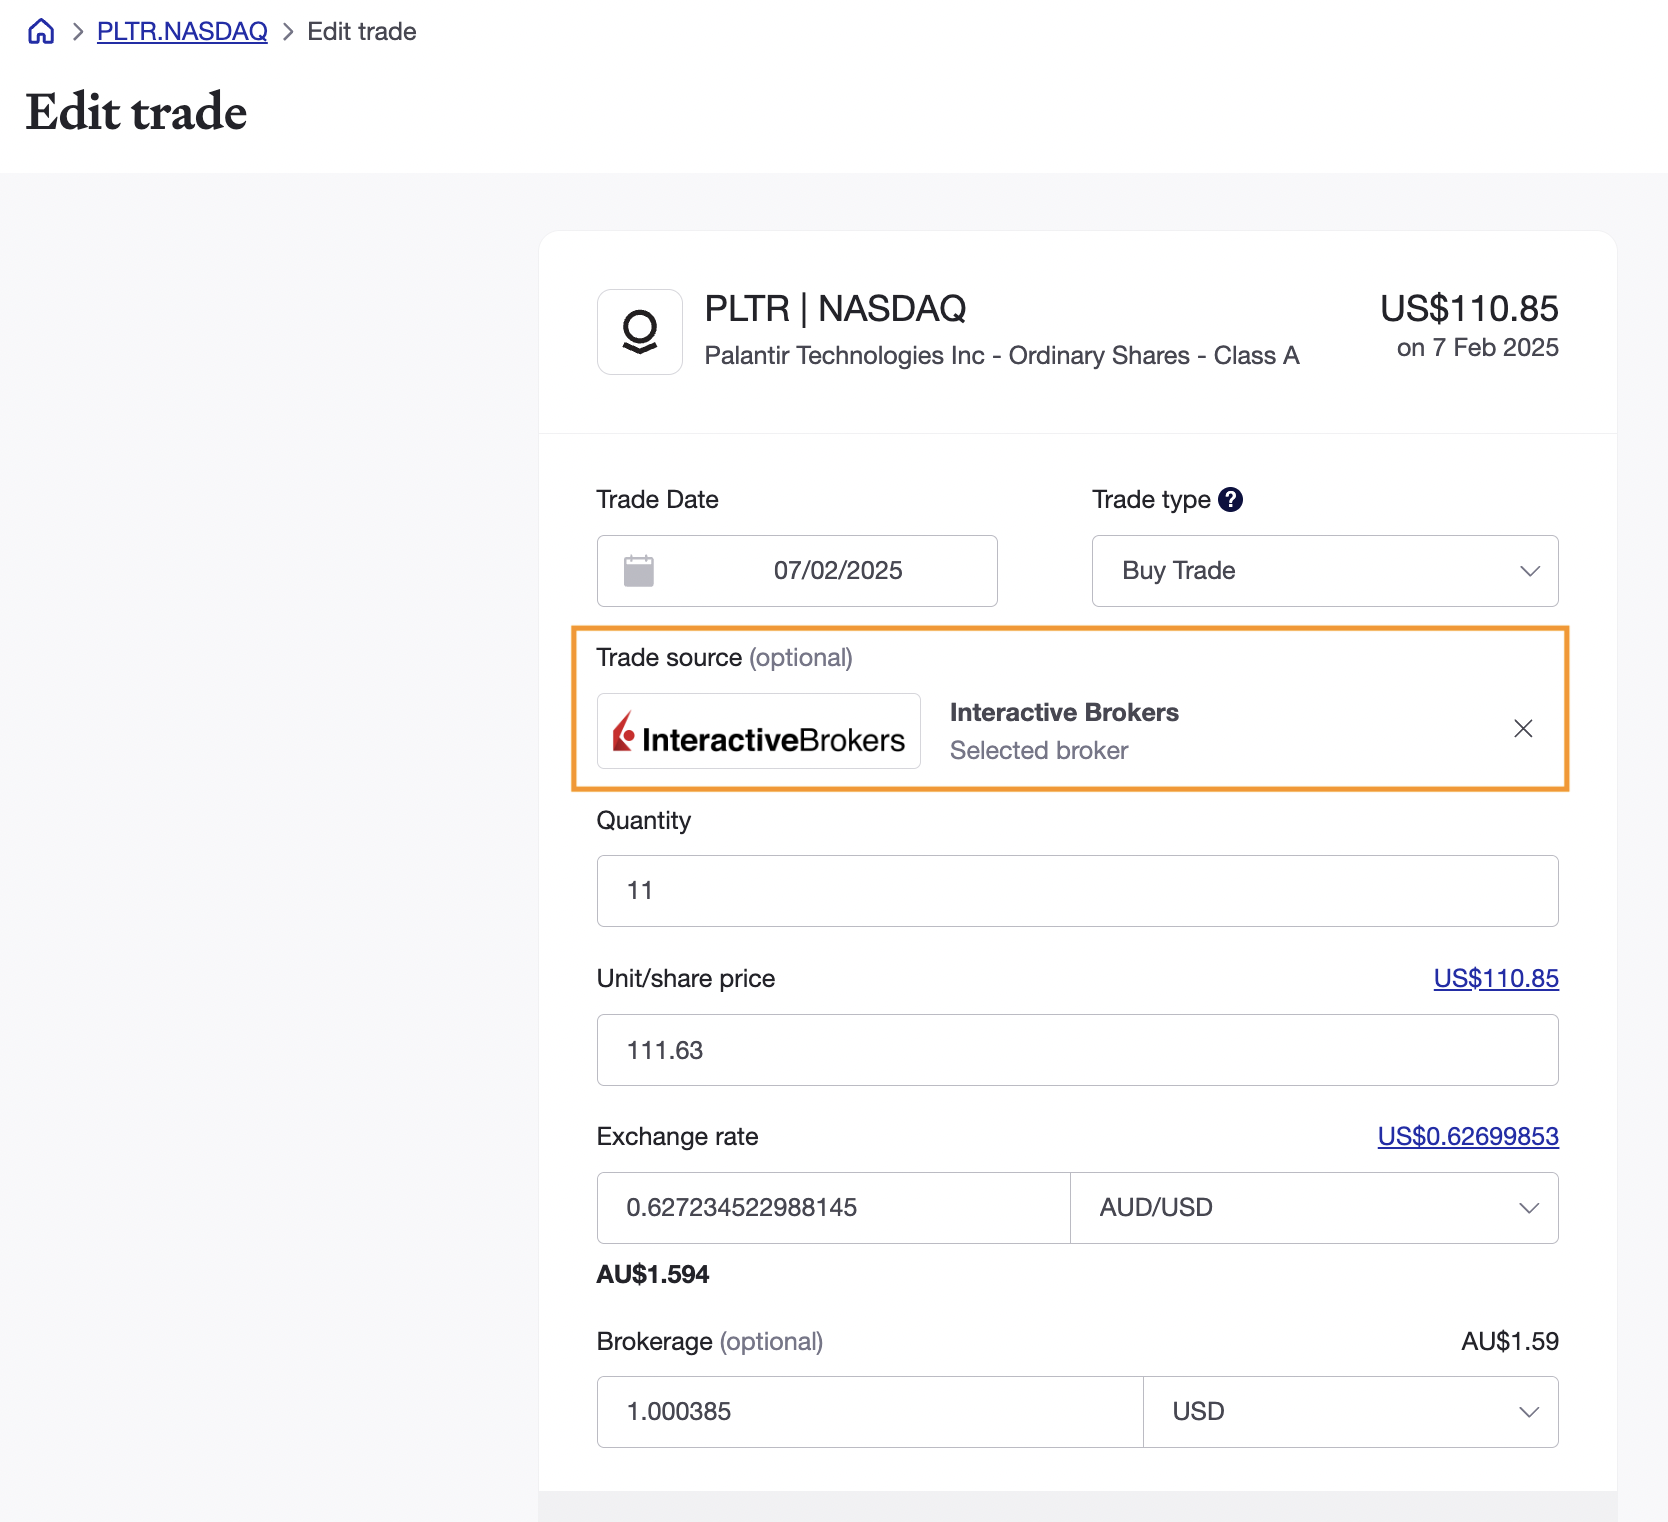This screenshot has width=1668, height=1522.
Task: Click the Interactive Brokers logo tile
Action: click(758, 731)
